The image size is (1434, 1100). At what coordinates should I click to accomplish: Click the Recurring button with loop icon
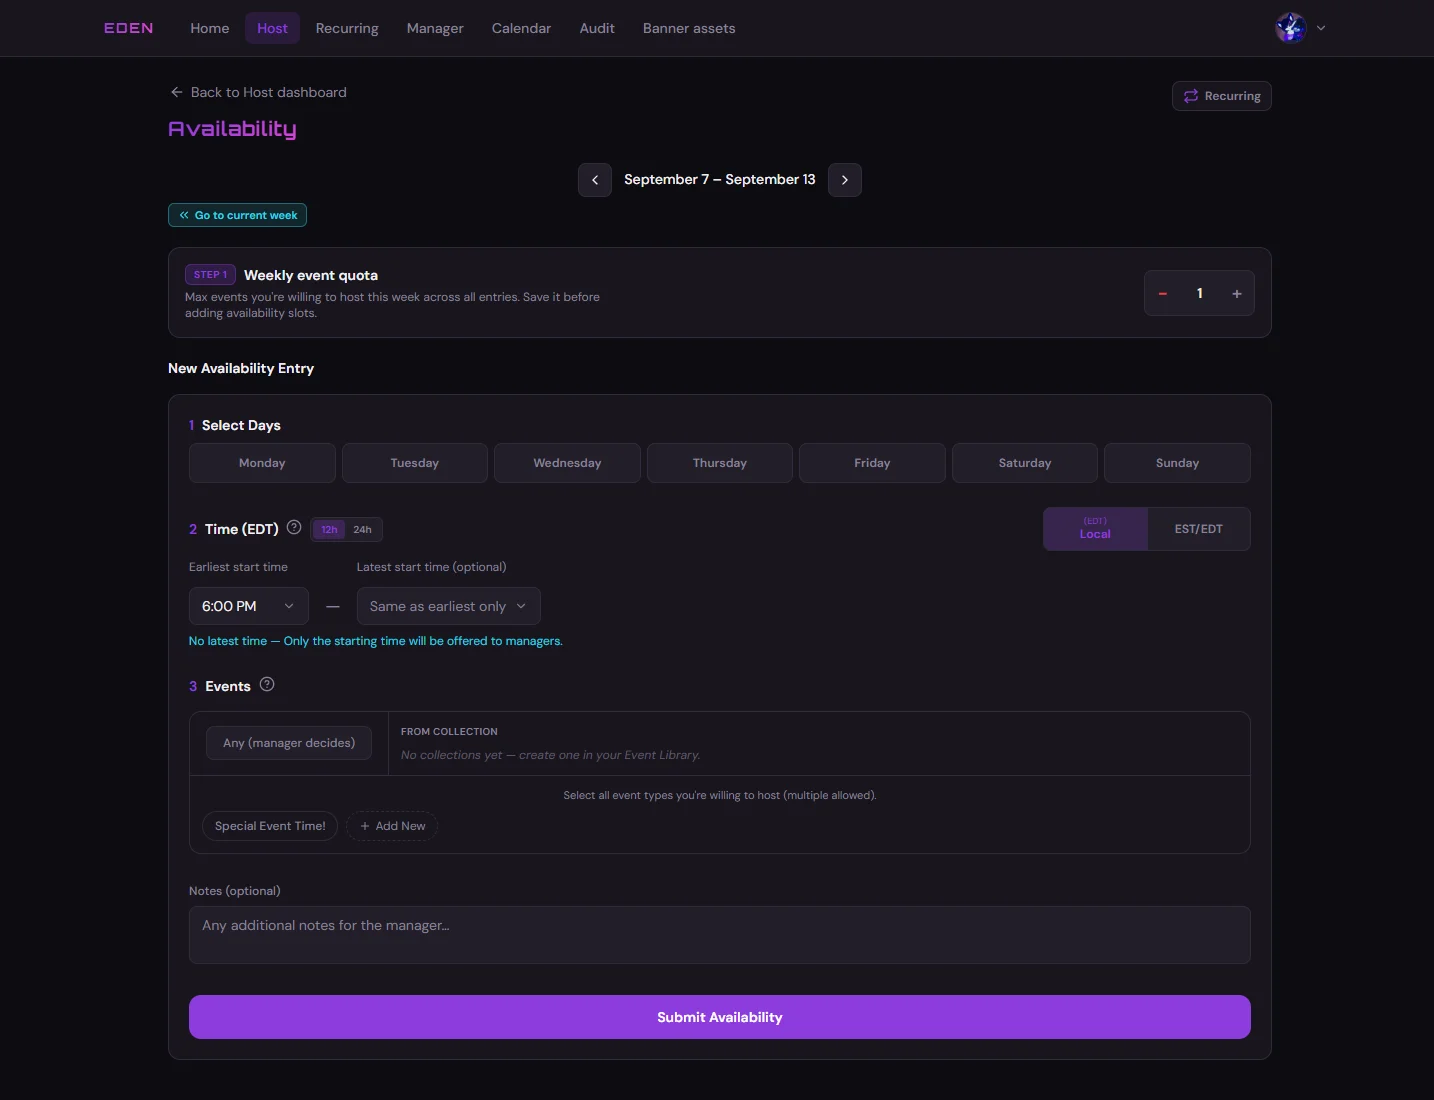pyautogui.click(x=1222, y=96)
